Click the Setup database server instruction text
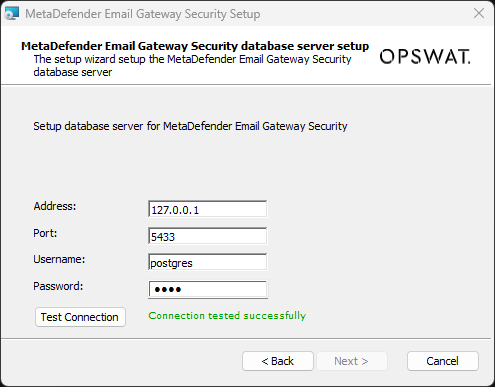The image size is (495, 387). [x=190, y=126]
